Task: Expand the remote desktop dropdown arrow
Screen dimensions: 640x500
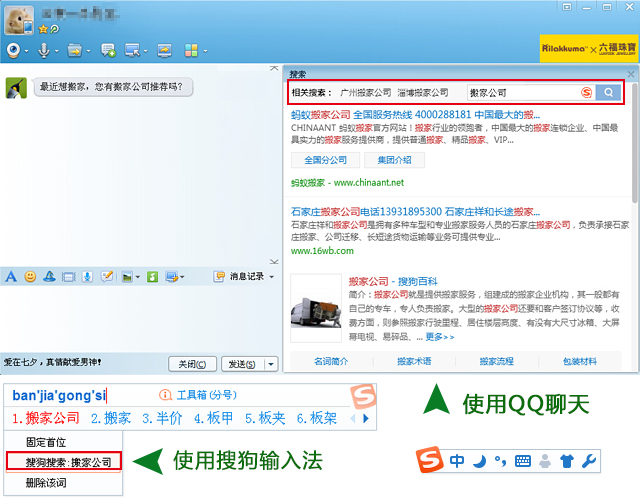Action: point(145,51)
